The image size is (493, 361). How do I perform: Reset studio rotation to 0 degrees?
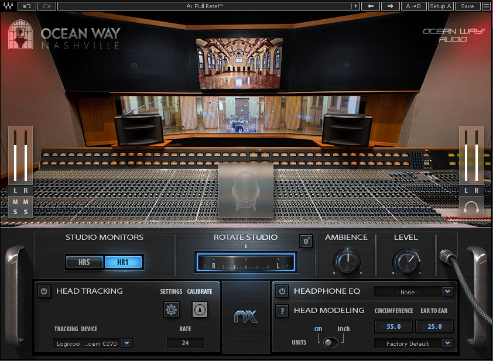306,241
